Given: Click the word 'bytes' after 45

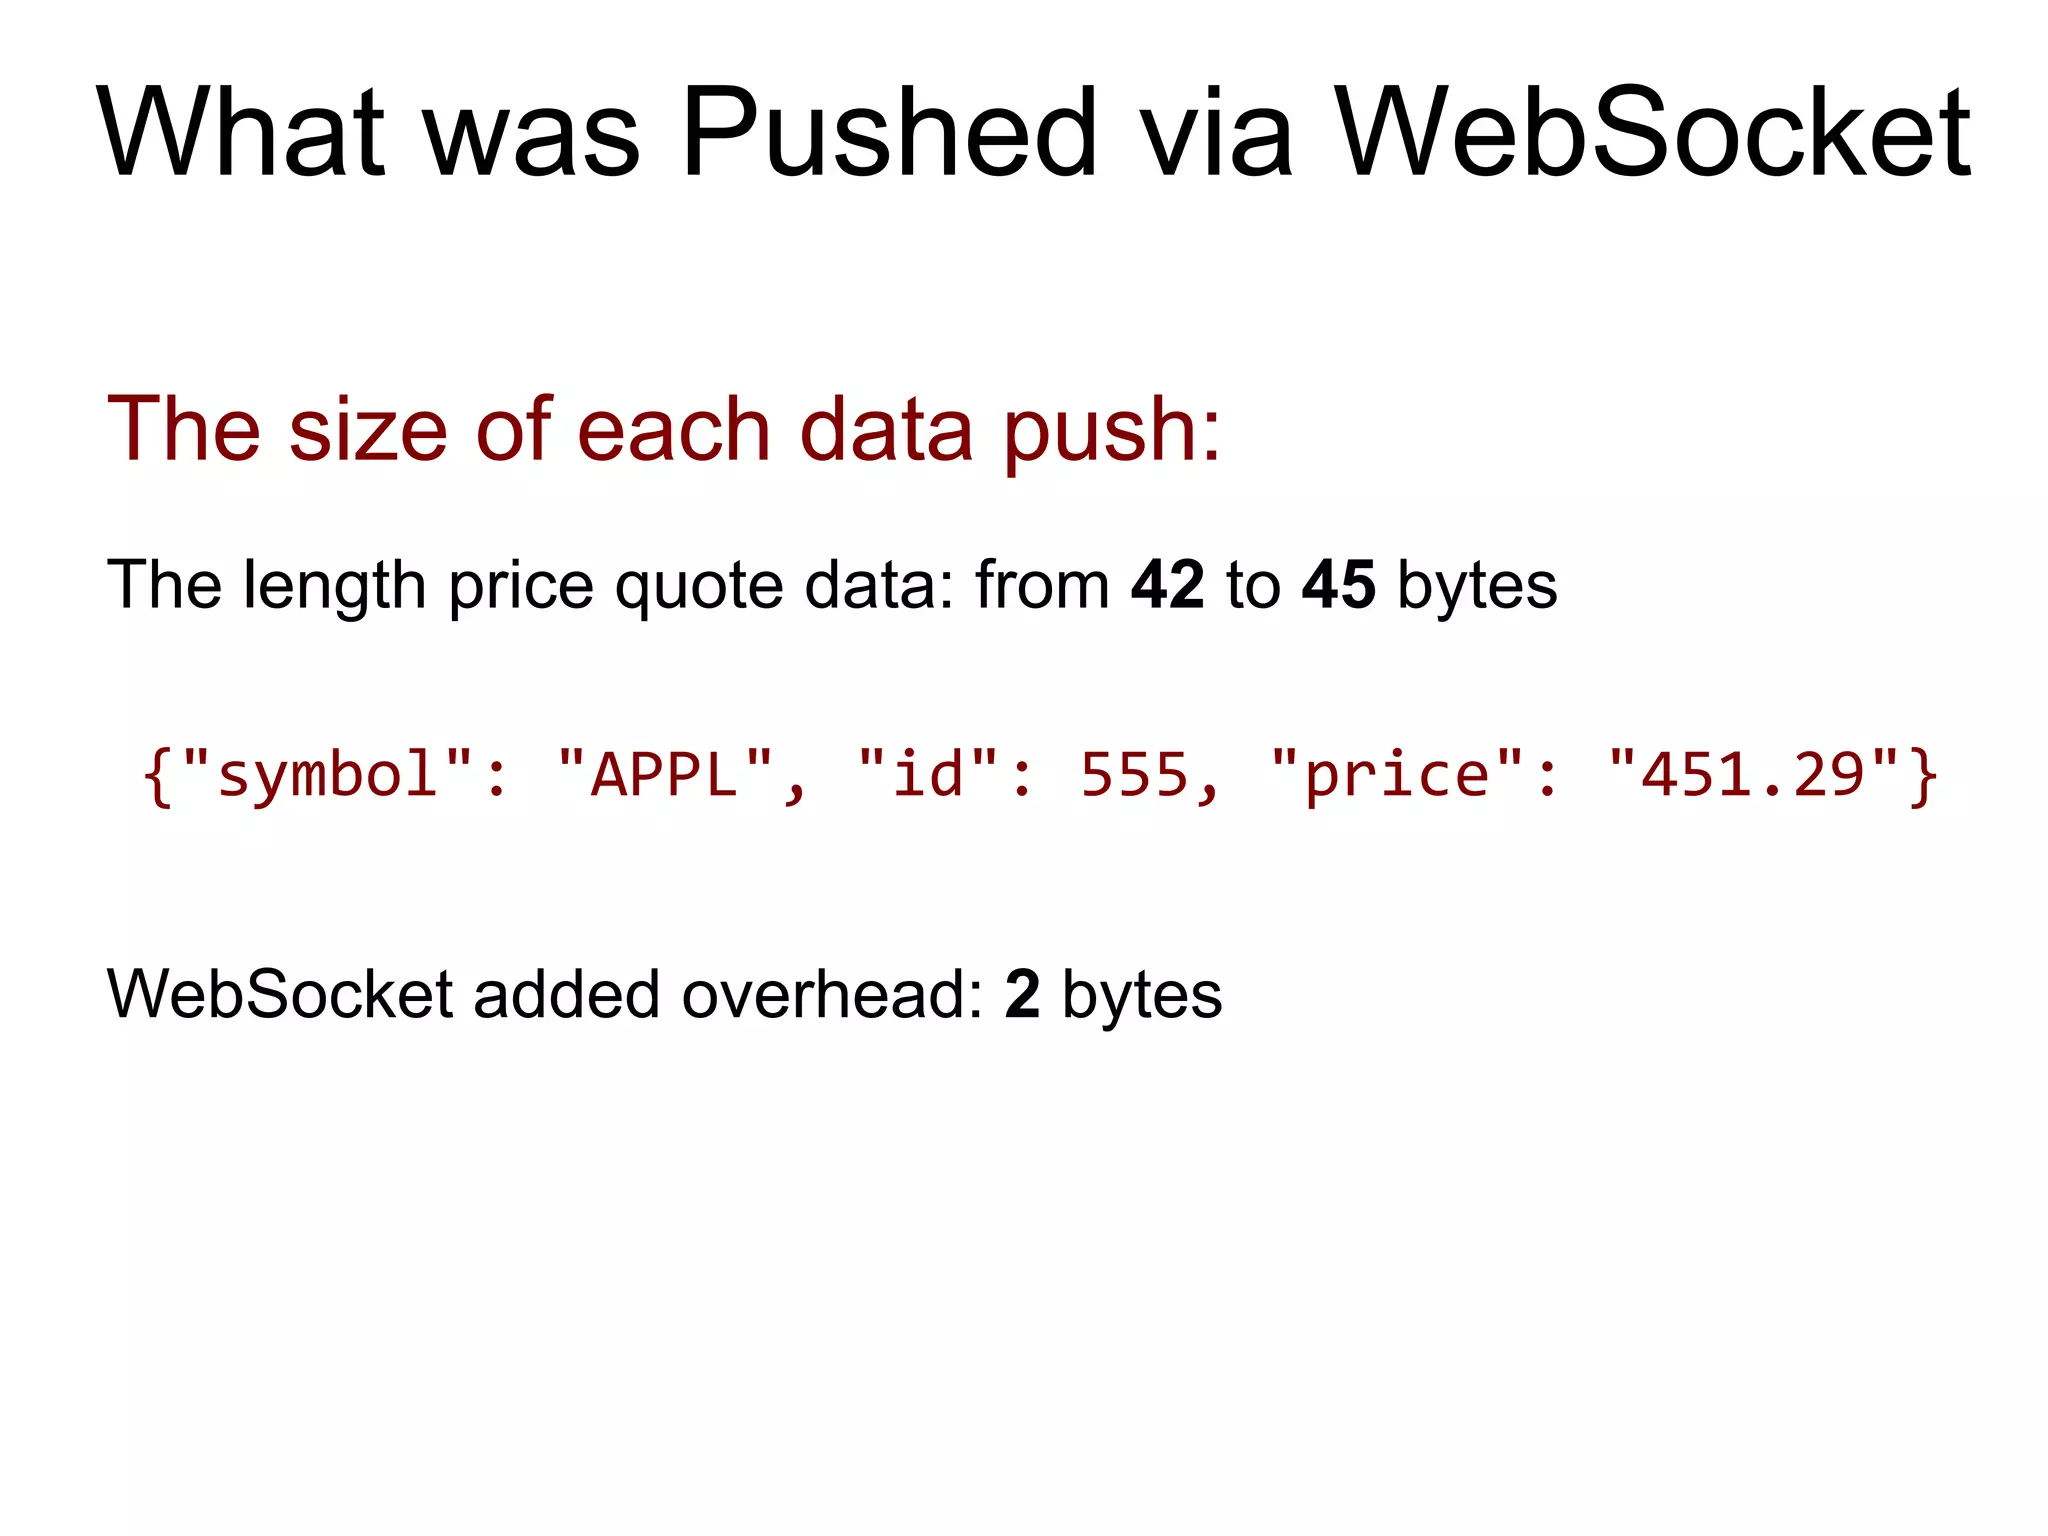Looking at the screenshot, I should pos(1477,585).
